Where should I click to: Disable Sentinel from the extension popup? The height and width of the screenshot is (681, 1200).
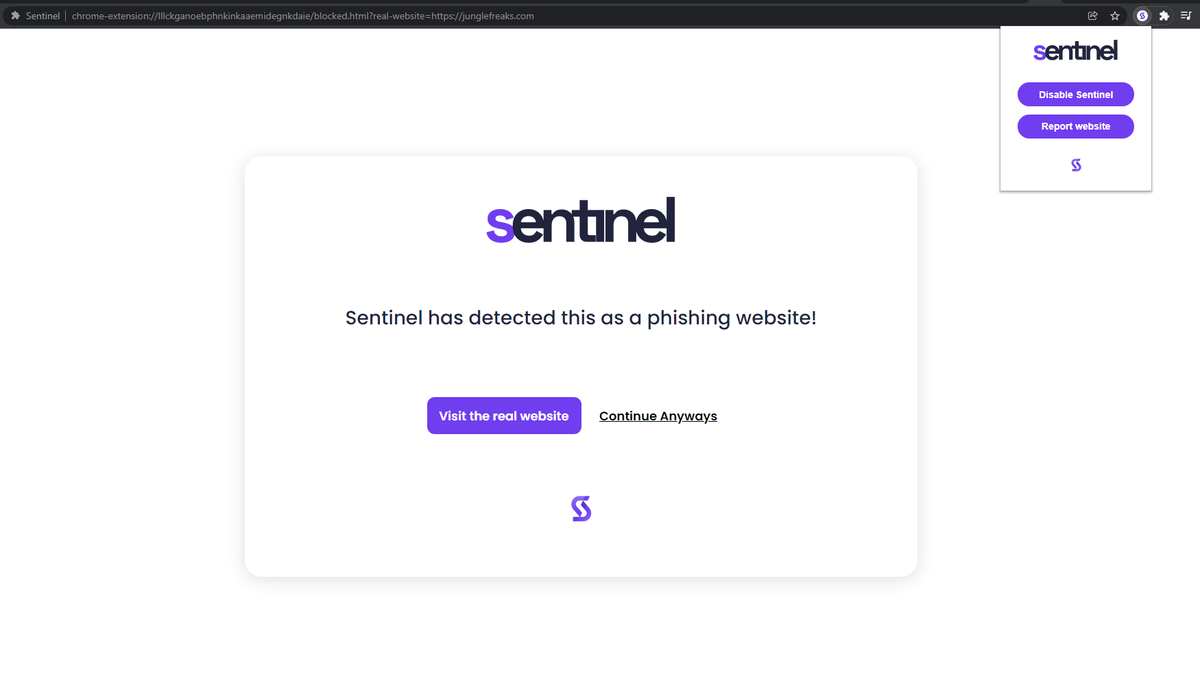coord(1075,95)
